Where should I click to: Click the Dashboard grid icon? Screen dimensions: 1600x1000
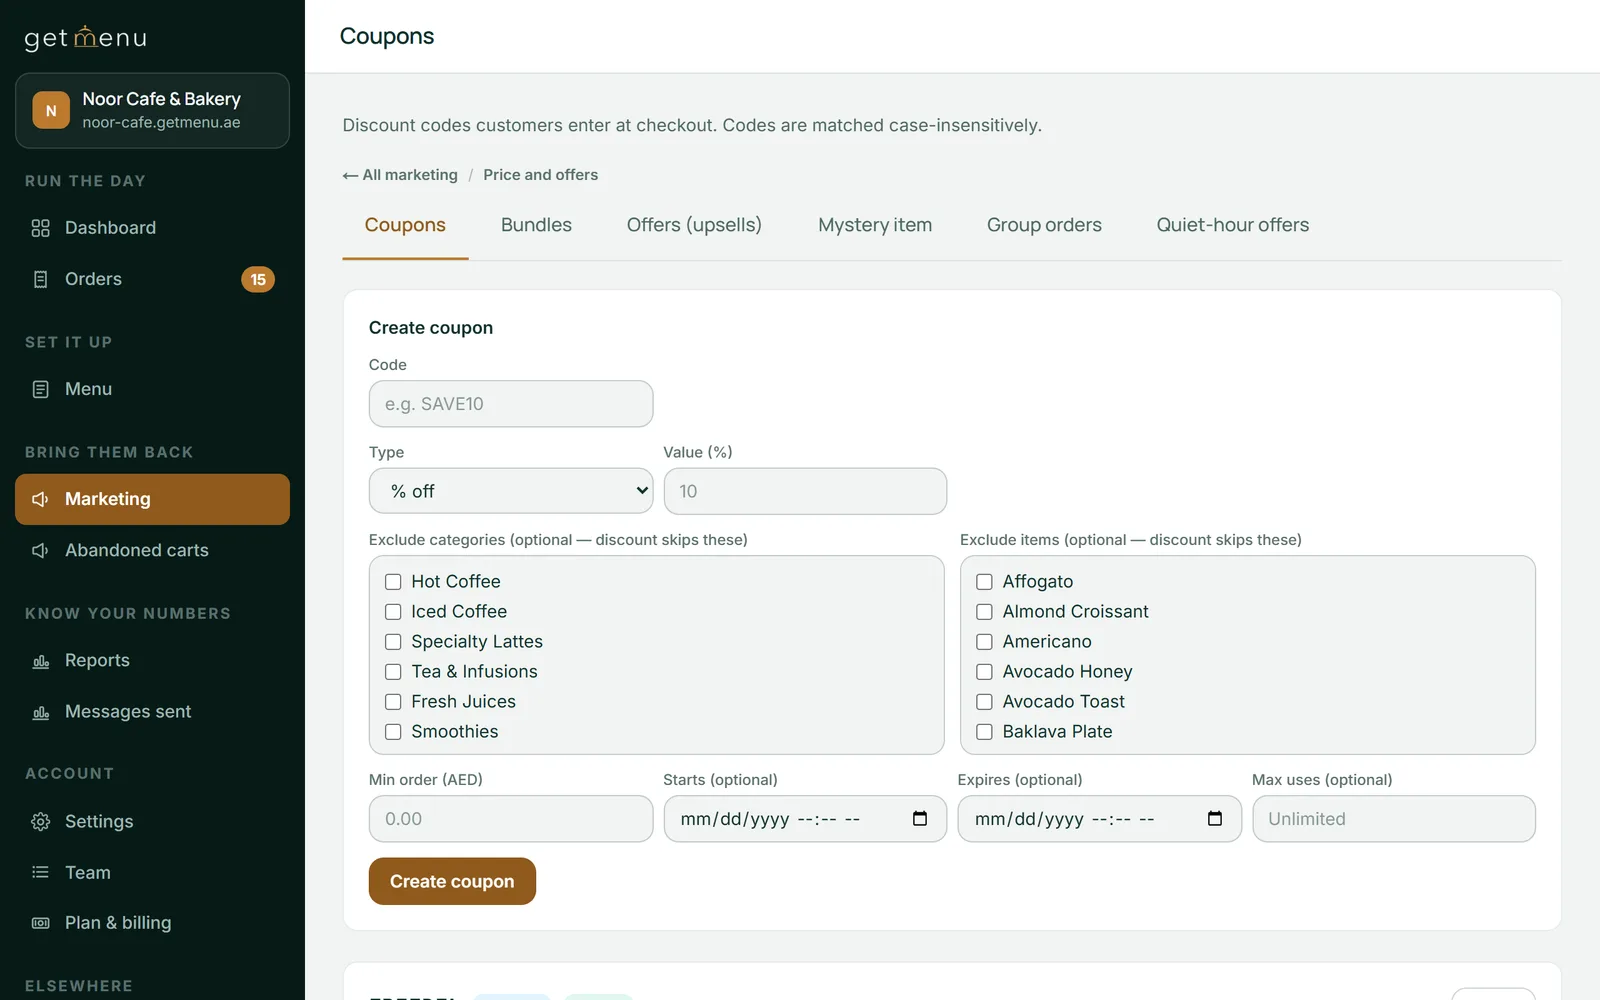point(40,228)
